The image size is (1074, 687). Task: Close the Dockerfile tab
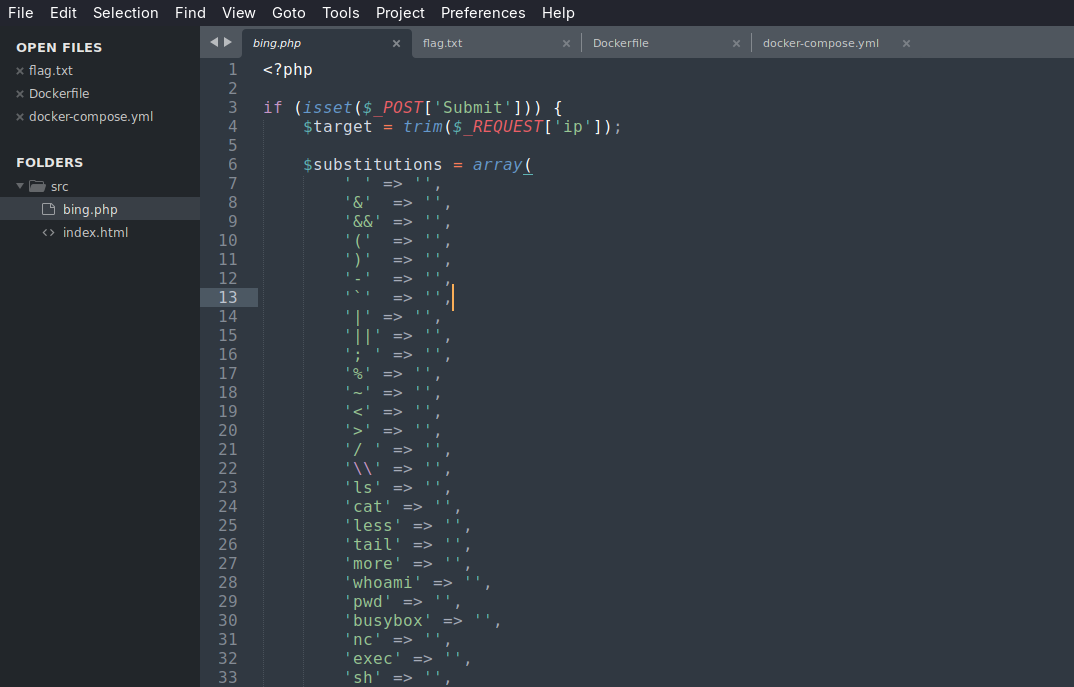click(x=736, y=43)
